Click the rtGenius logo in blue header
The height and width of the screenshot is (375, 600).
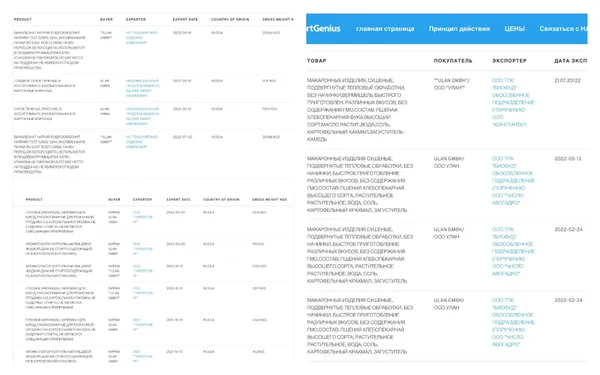coord(323,28)
